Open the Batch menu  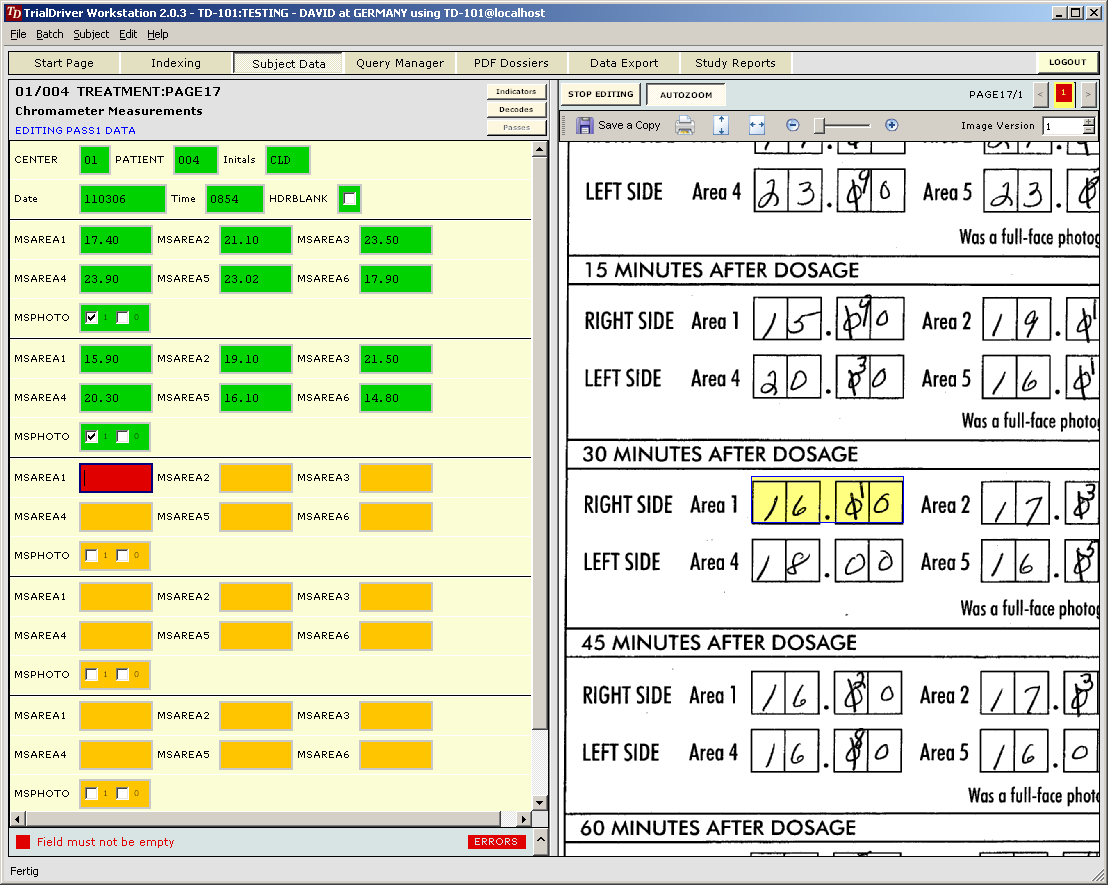49,34
